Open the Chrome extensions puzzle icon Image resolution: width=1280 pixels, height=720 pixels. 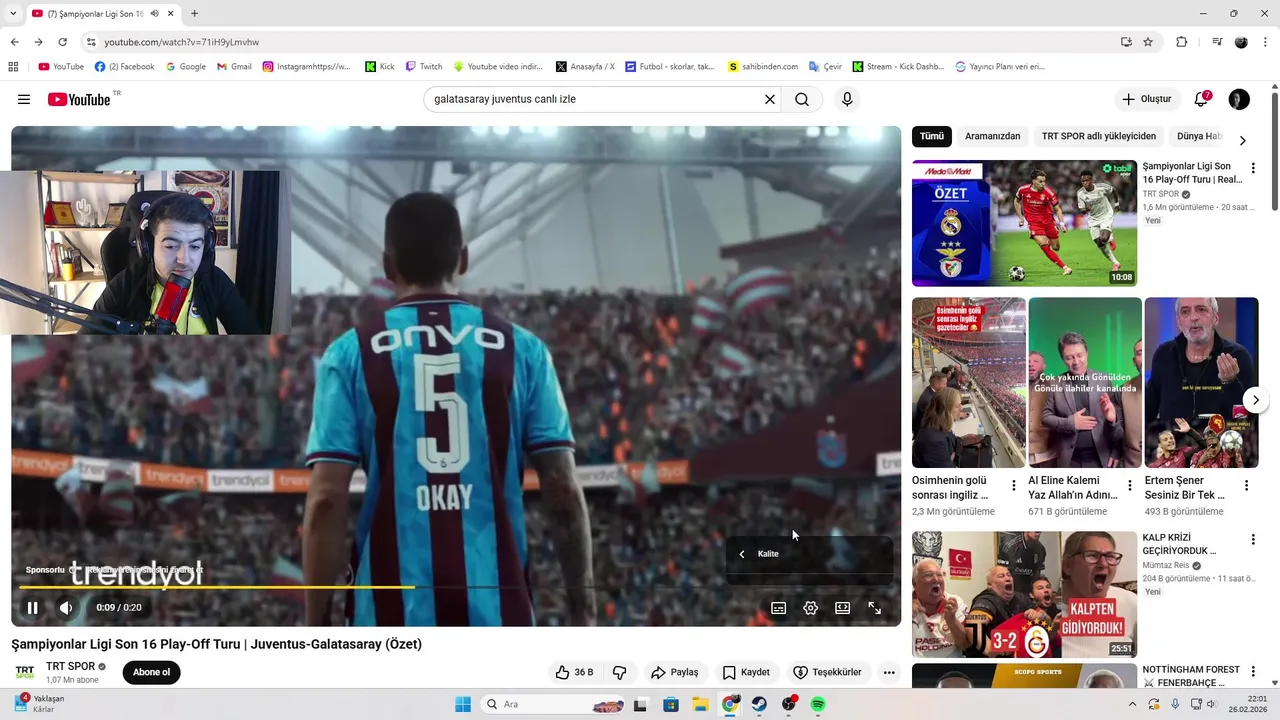click(1181, 42)
